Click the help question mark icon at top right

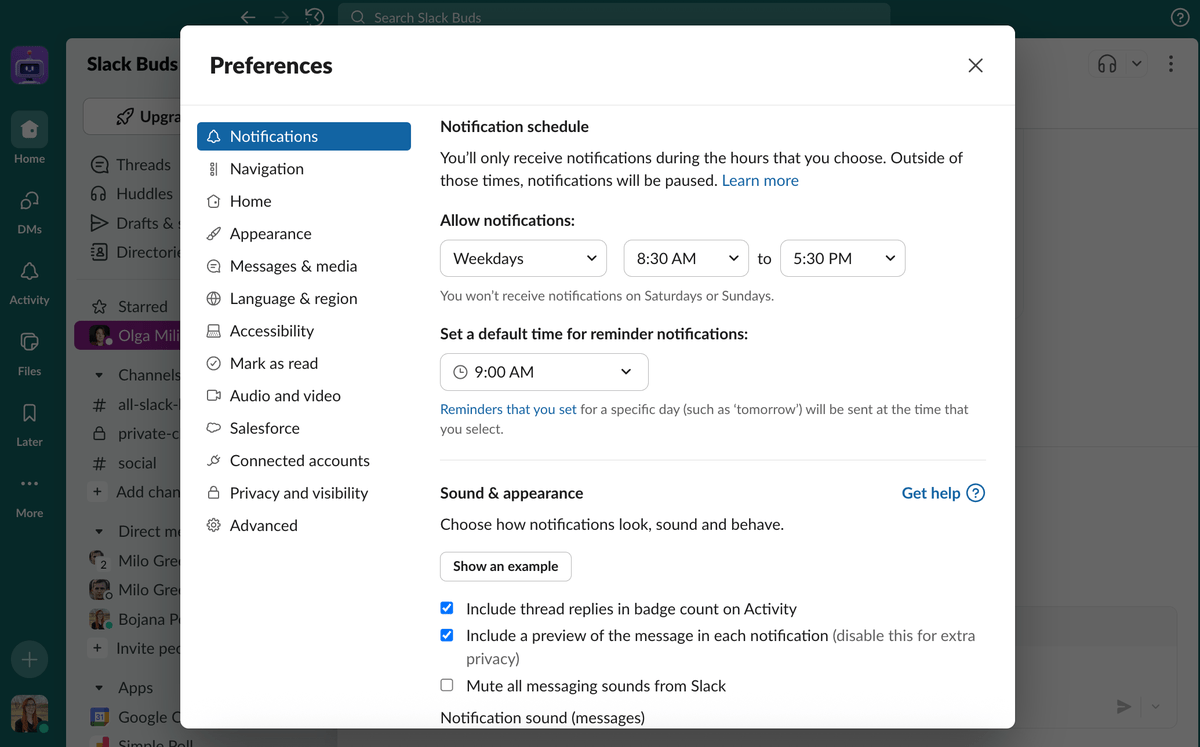pos(1179,17)
